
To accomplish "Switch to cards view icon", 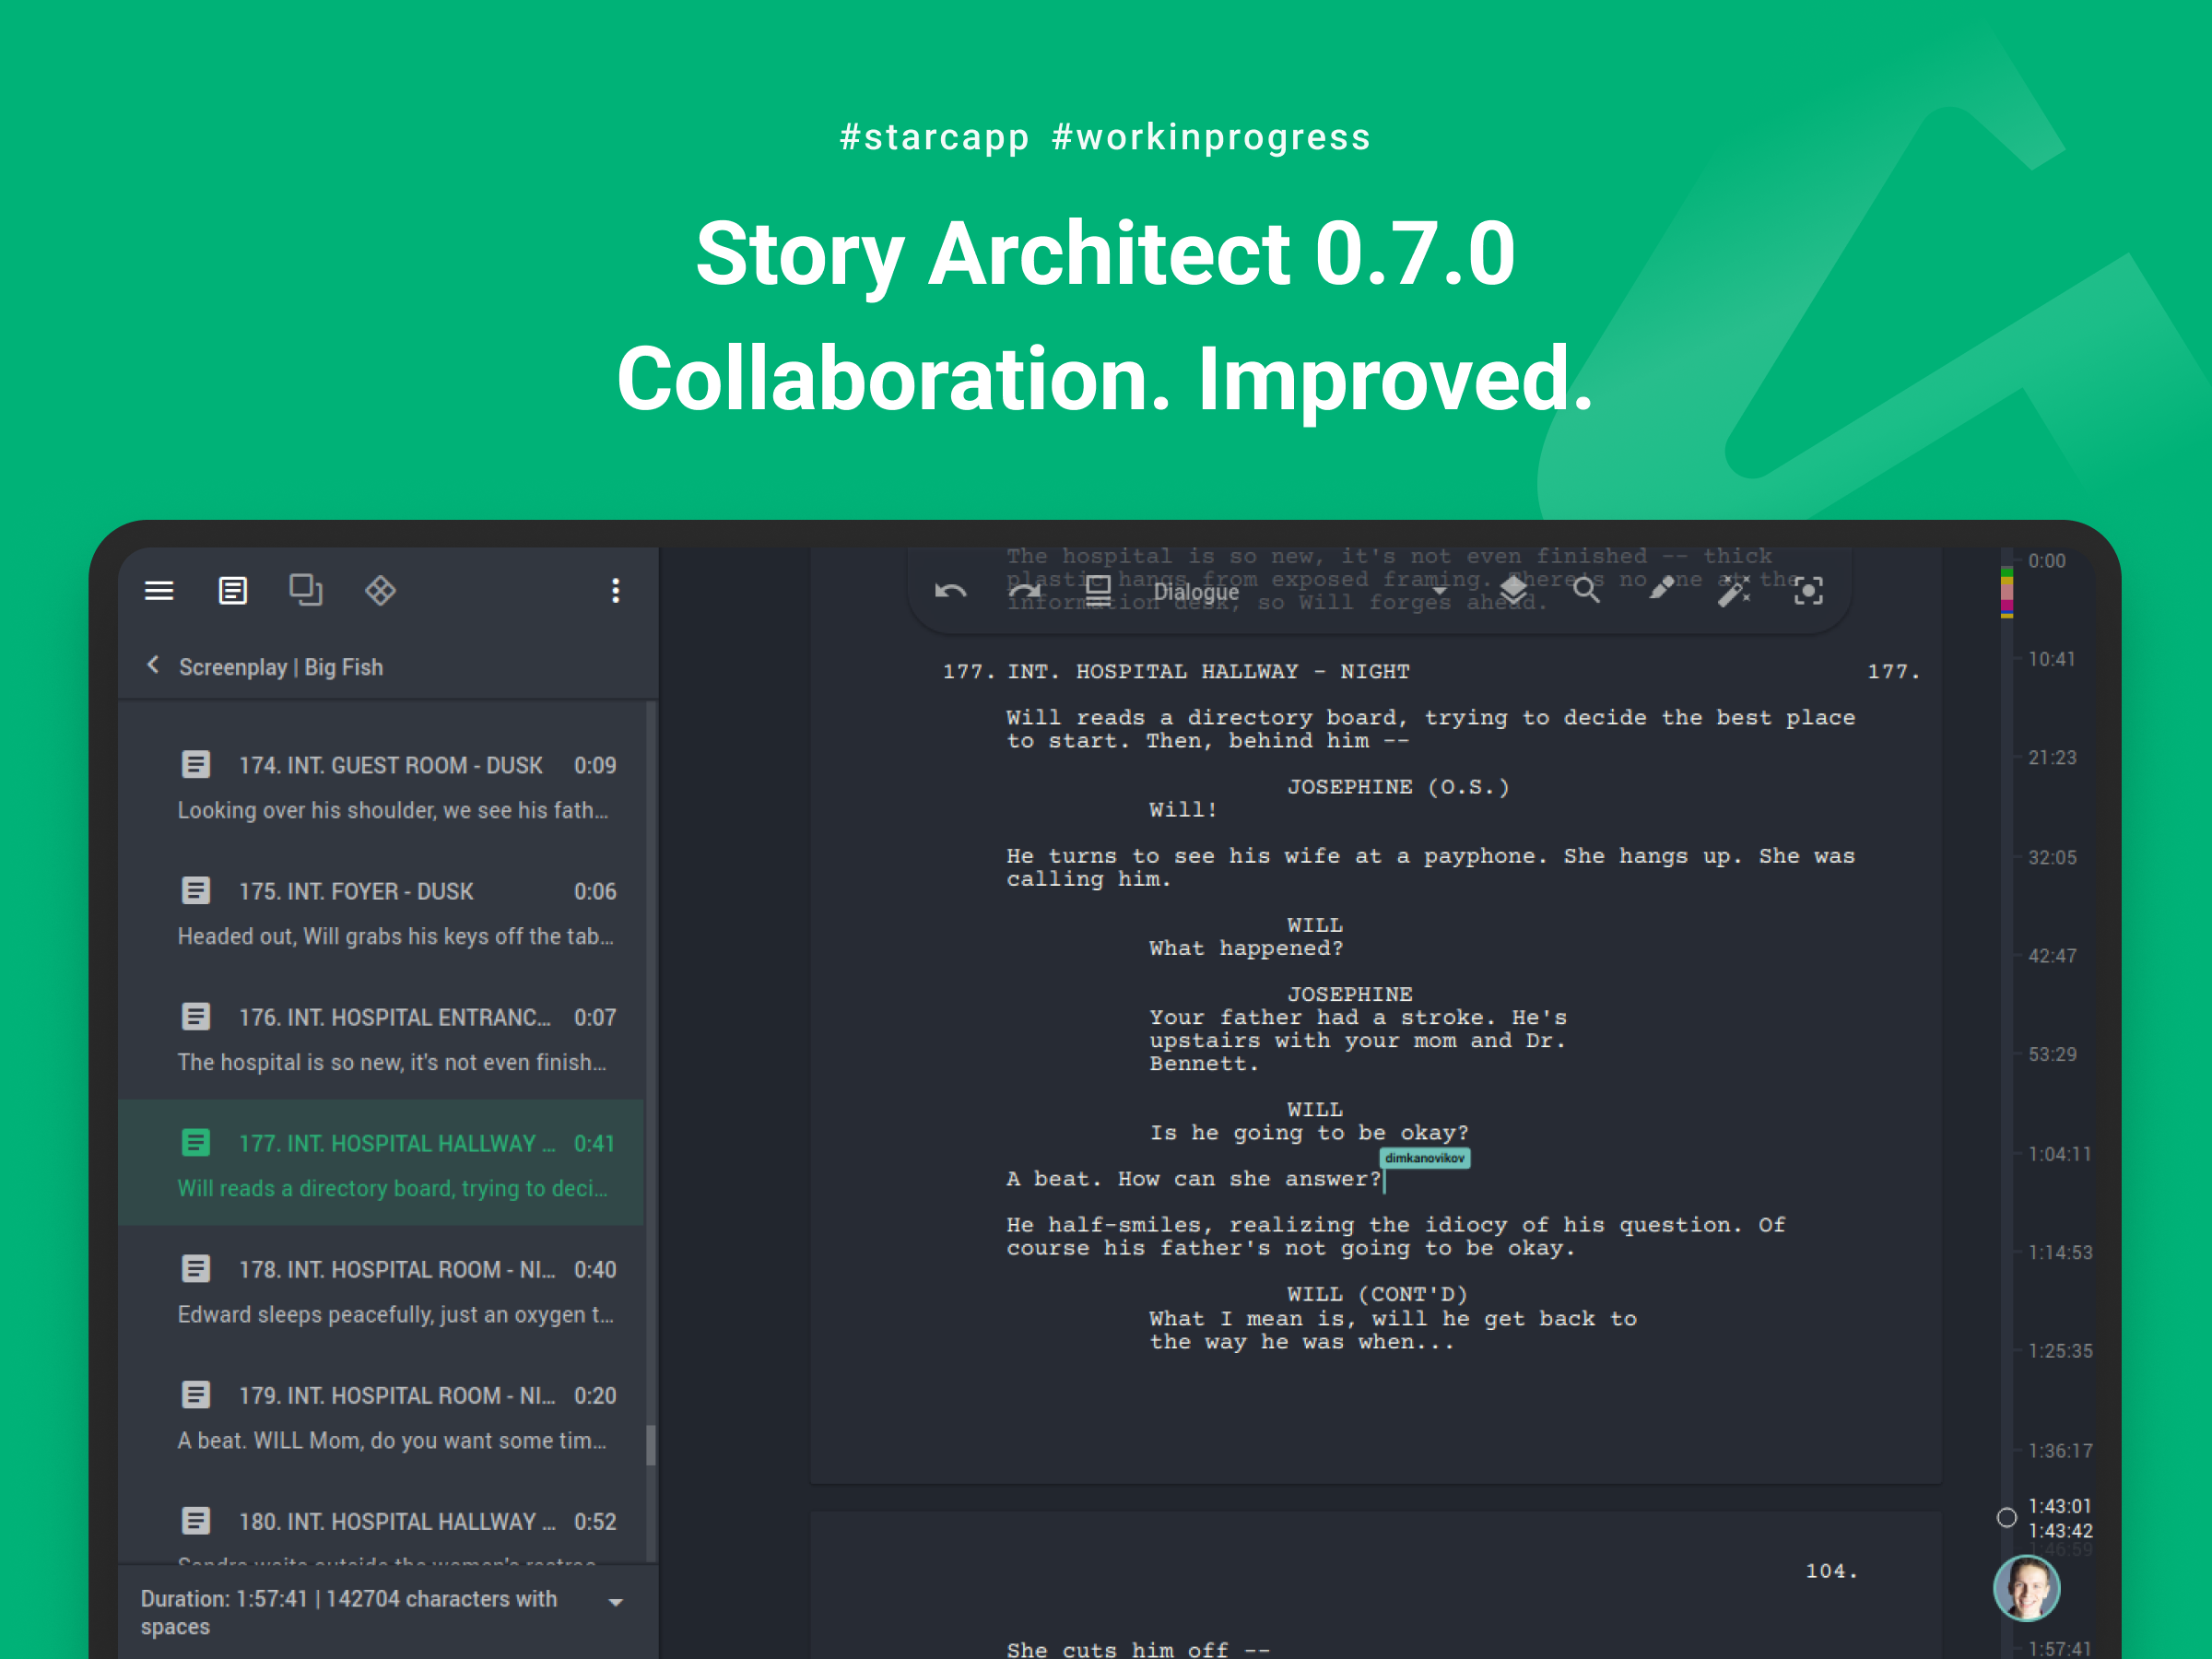I will 306,590.
